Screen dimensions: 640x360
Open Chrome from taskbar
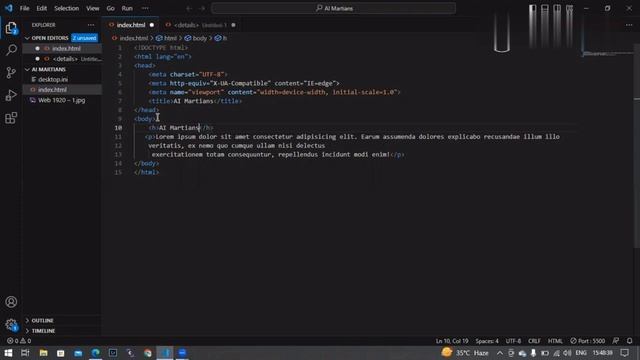tap(148, 353)
